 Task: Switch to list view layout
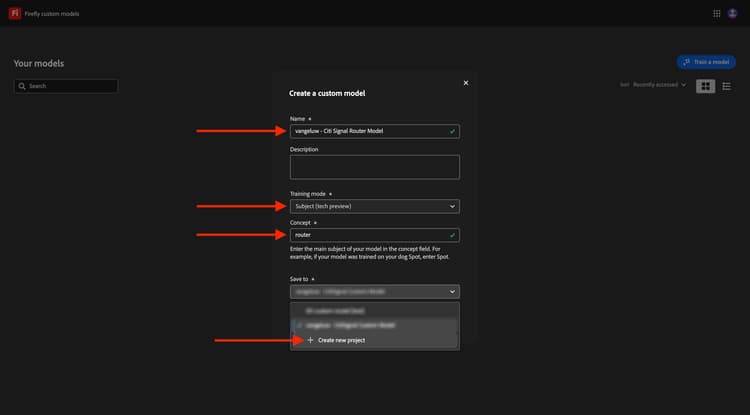727,86
